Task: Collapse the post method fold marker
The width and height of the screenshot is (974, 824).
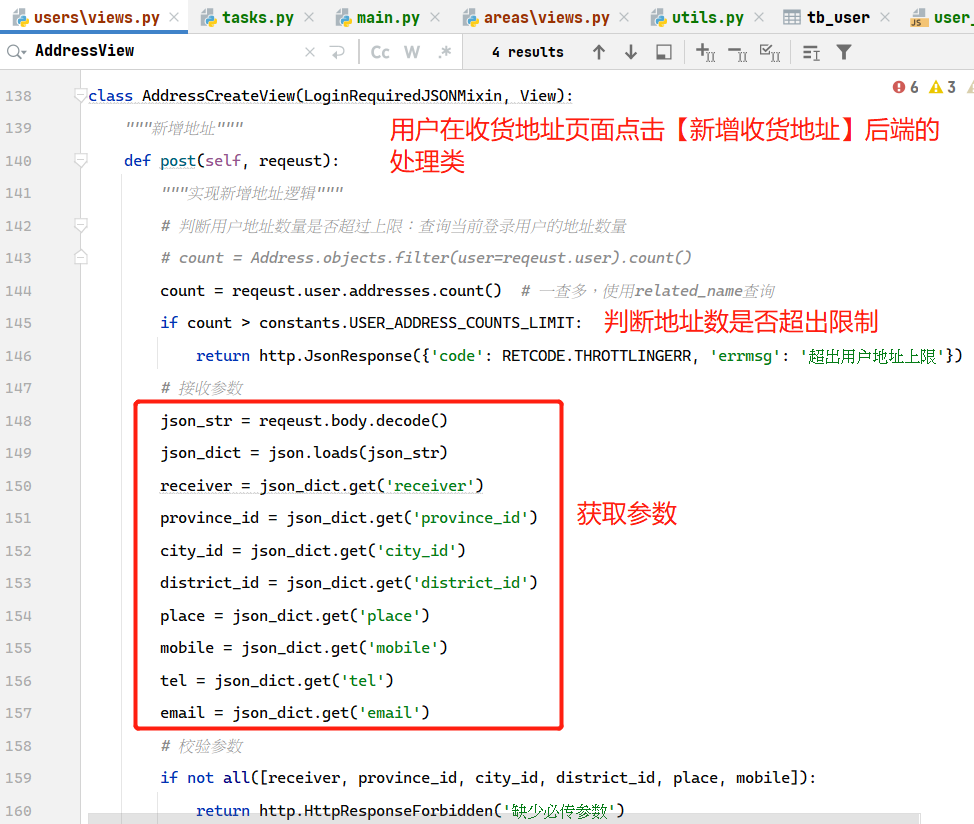Action: pos(81,160)
